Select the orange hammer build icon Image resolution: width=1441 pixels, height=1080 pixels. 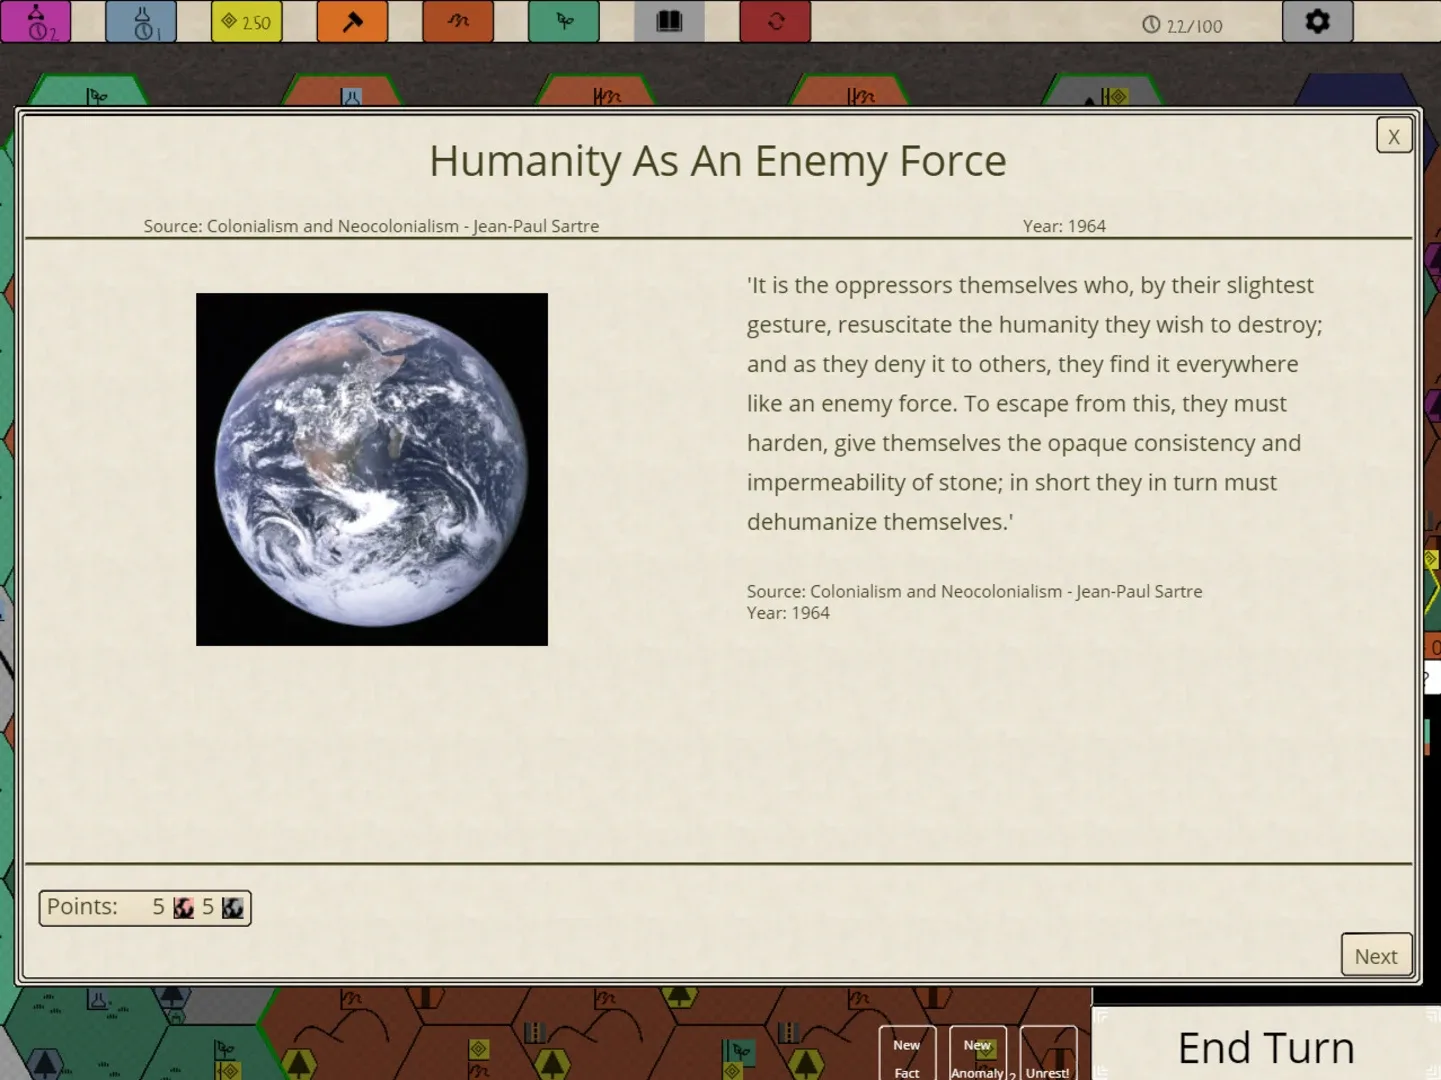coord(352,21)
